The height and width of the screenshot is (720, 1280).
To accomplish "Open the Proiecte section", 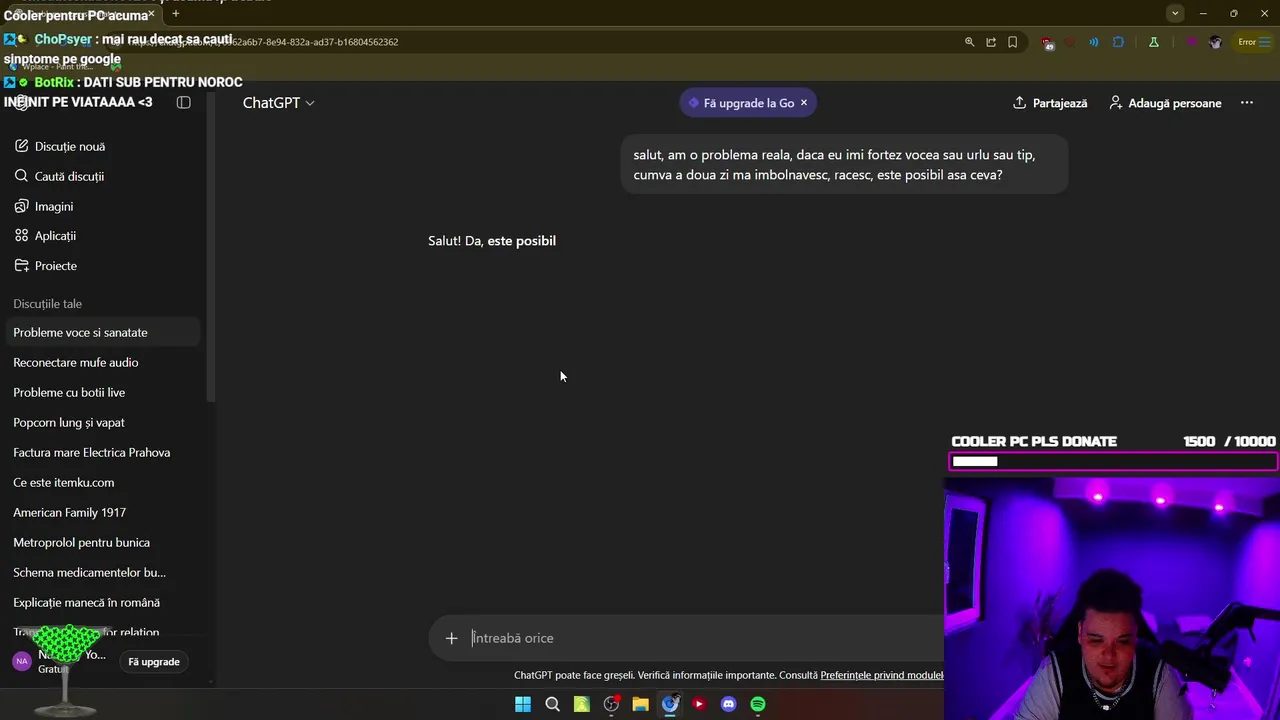I will point(46,266).
